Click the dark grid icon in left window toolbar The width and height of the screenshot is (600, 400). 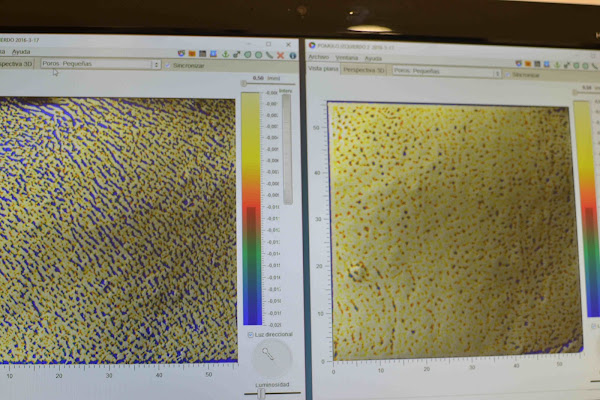(x=202, y=54)
